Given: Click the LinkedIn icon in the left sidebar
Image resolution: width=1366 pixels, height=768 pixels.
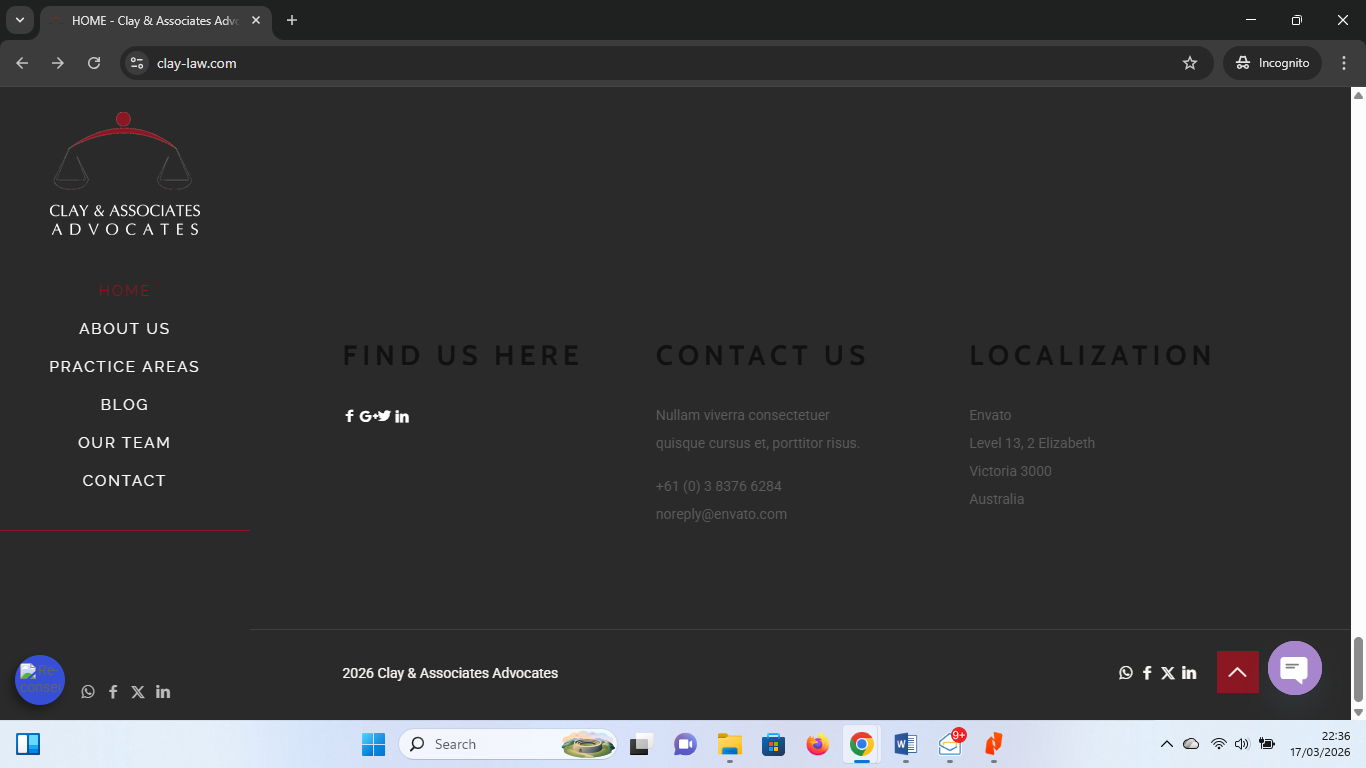Looking at the screenshot, I should 163,692.
